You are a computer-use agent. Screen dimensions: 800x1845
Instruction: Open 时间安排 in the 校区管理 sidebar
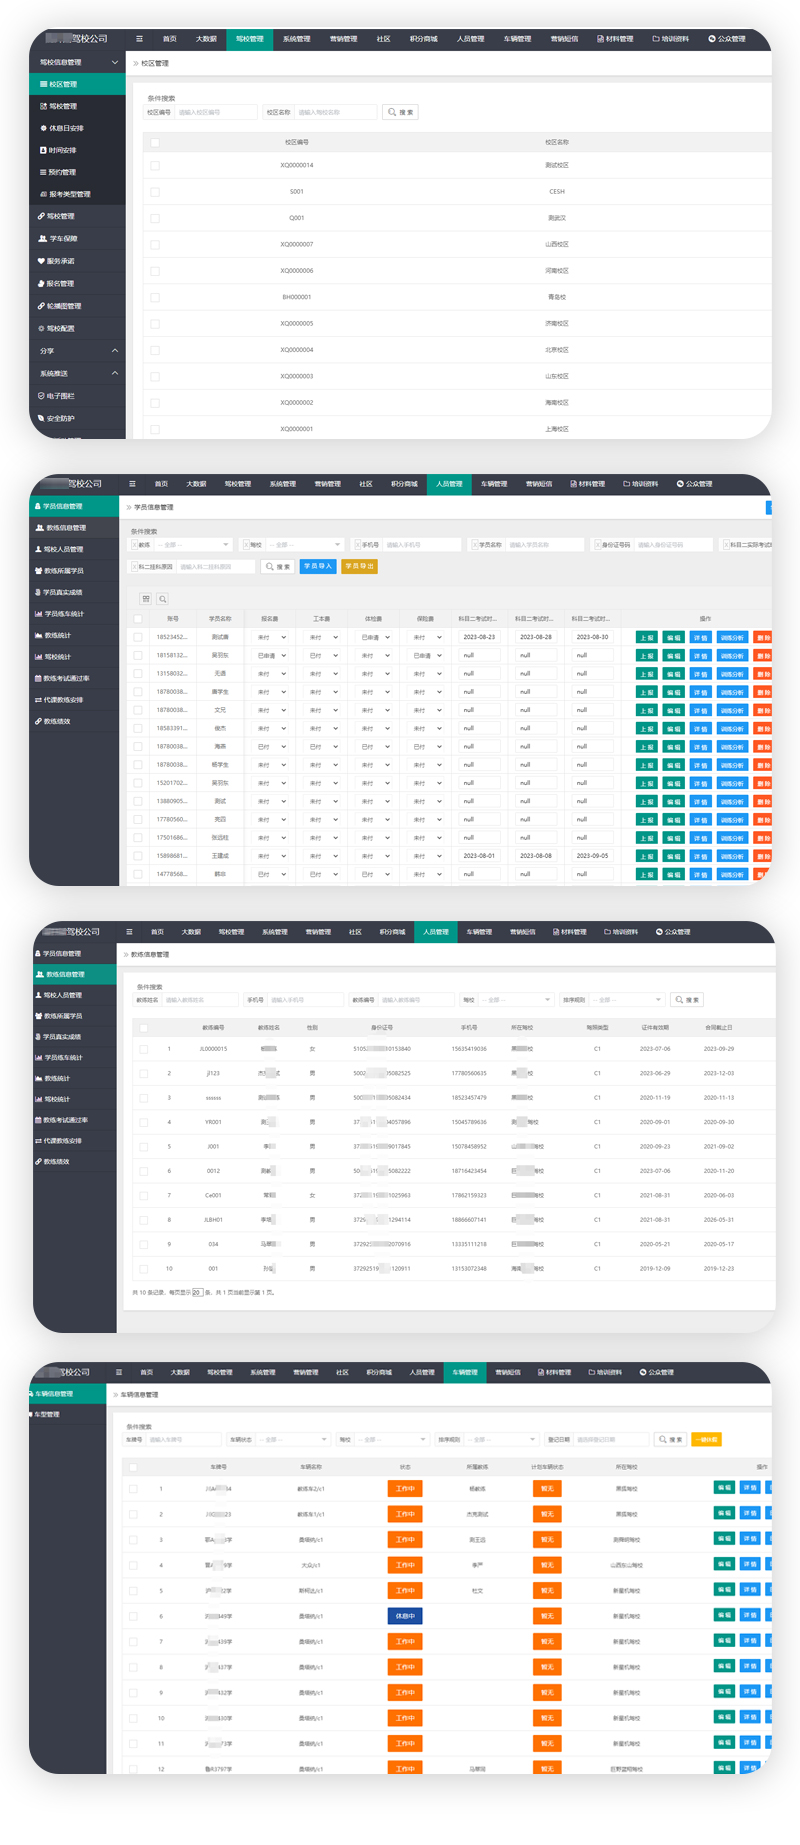click(62, 150)
